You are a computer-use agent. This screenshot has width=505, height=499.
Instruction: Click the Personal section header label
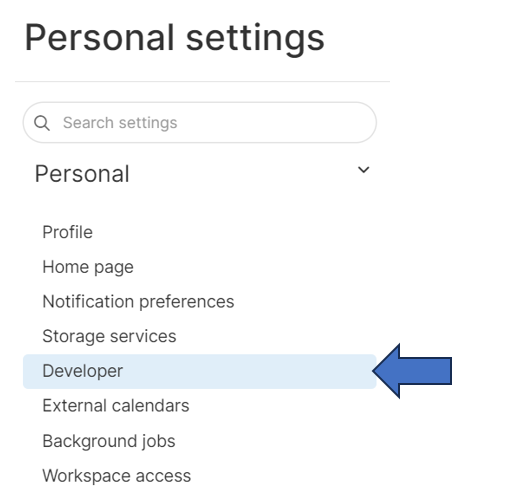click(x=82, y=174)
